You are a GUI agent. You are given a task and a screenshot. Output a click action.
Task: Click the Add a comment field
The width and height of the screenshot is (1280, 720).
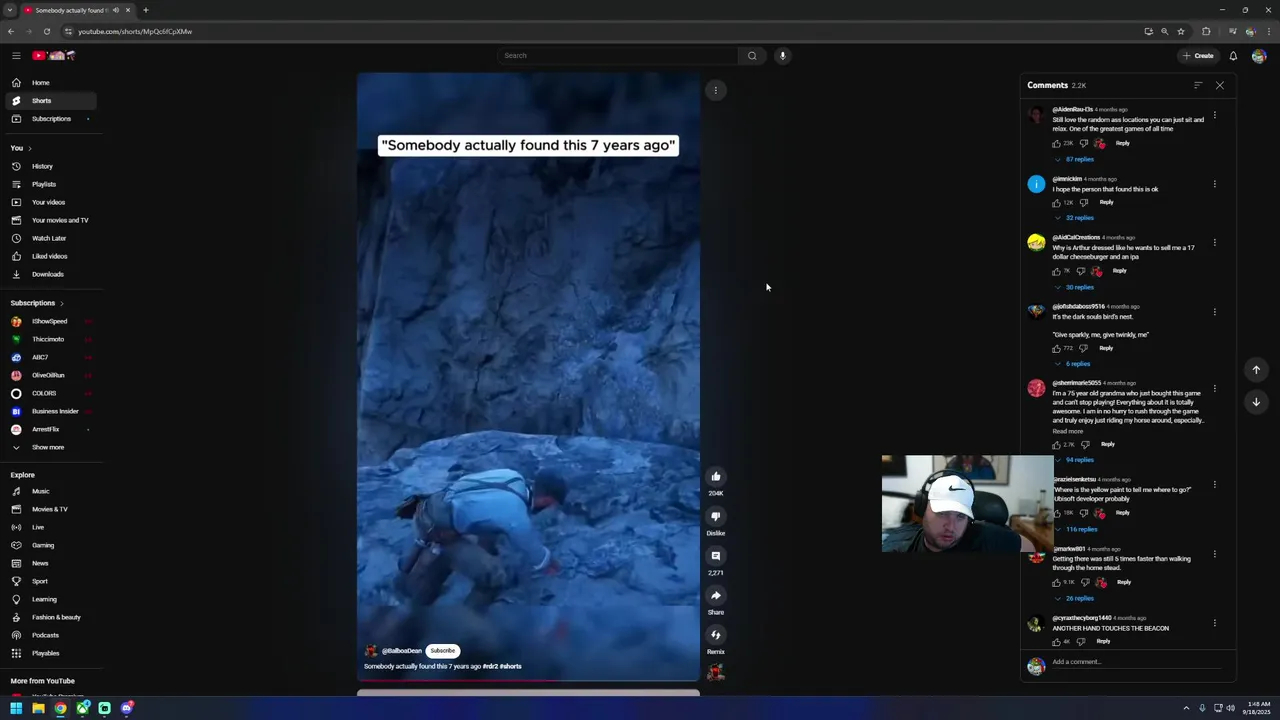pos(1136,662)
